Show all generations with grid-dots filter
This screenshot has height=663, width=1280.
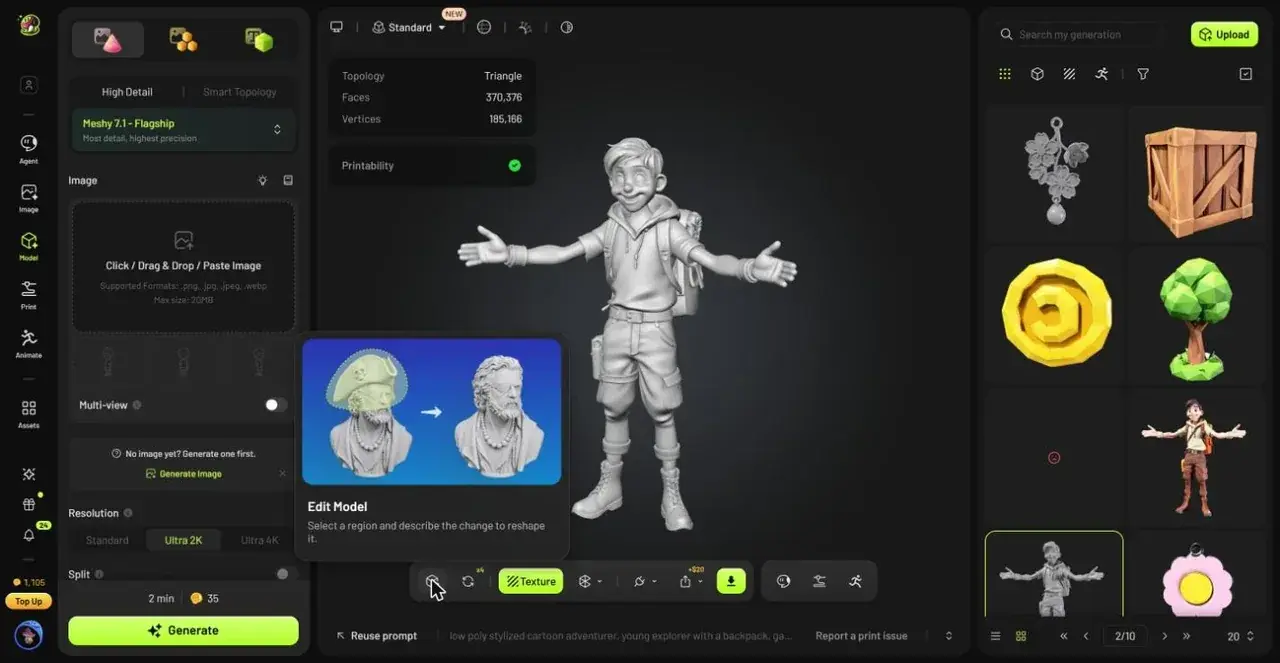pyautogui.click(x=1005, y=74)
